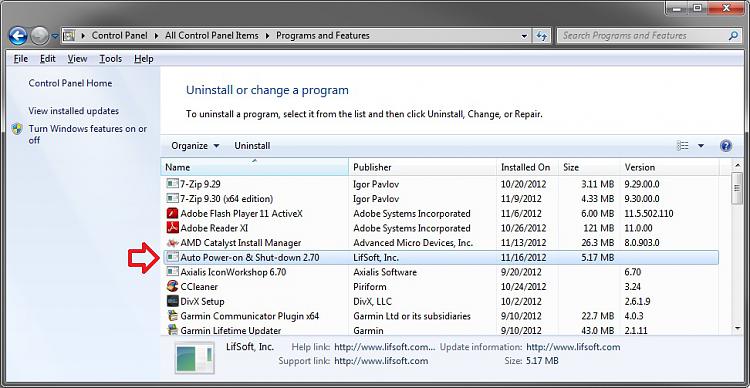
Task: Sort list by the Name column
Action: click(254, 167)
